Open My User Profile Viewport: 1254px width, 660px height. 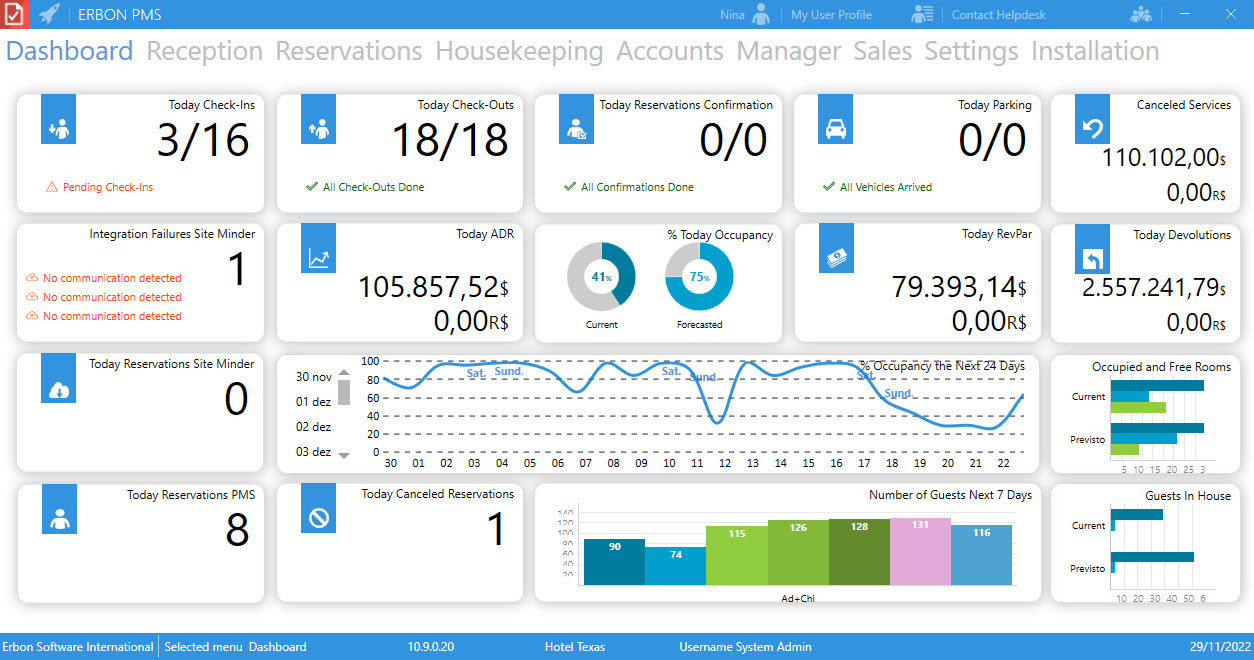[x=831, y=15]
